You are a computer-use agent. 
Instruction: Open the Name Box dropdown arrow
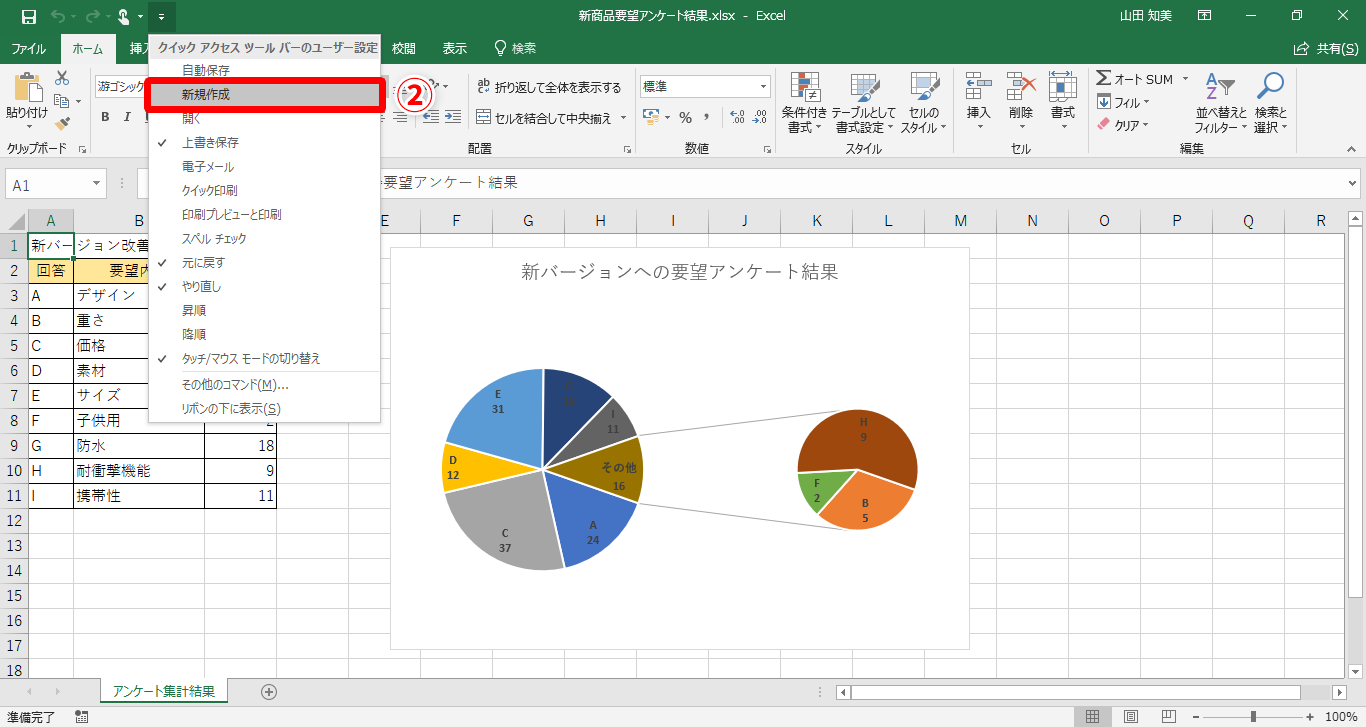tap(97, 185)
